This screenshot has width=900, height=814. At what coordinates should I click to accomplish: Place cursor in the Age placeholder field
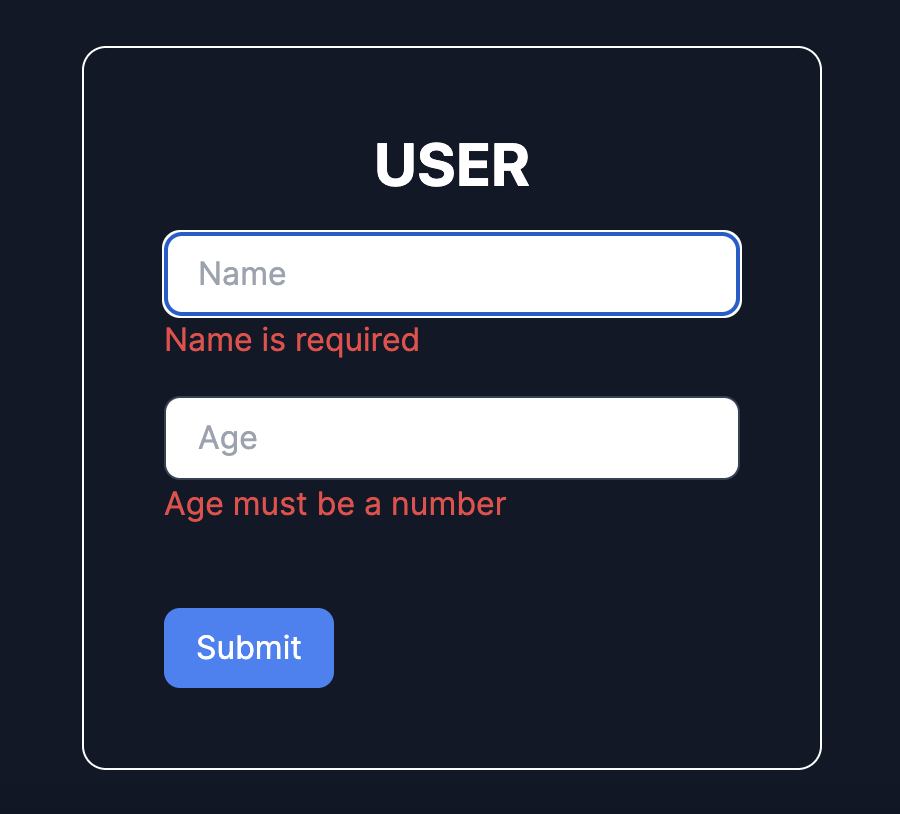point(451,438)
